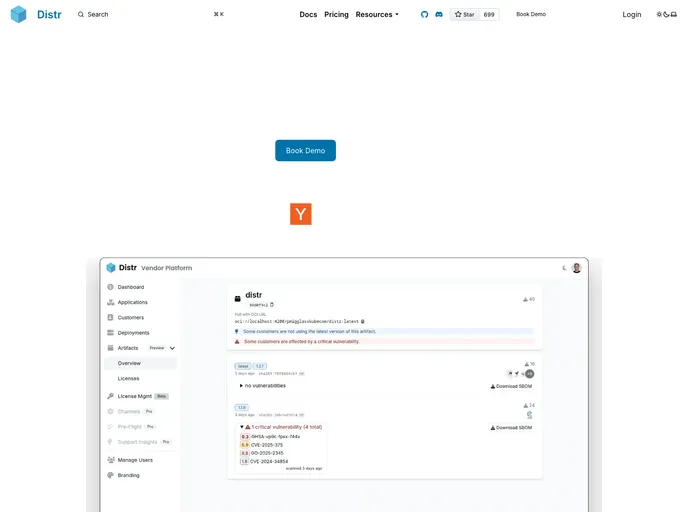Screen dimensions: 688x512
Task: Click the Login link
Action: [631, 14]
